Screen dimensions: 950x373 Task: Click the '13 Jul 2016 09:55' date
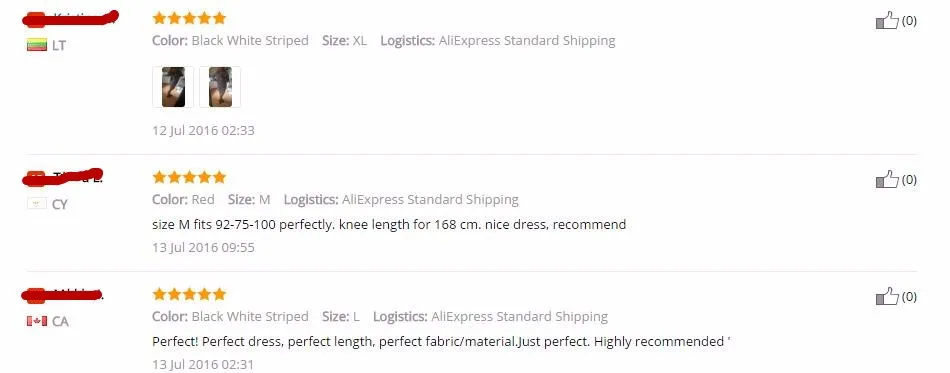(203, 248)
